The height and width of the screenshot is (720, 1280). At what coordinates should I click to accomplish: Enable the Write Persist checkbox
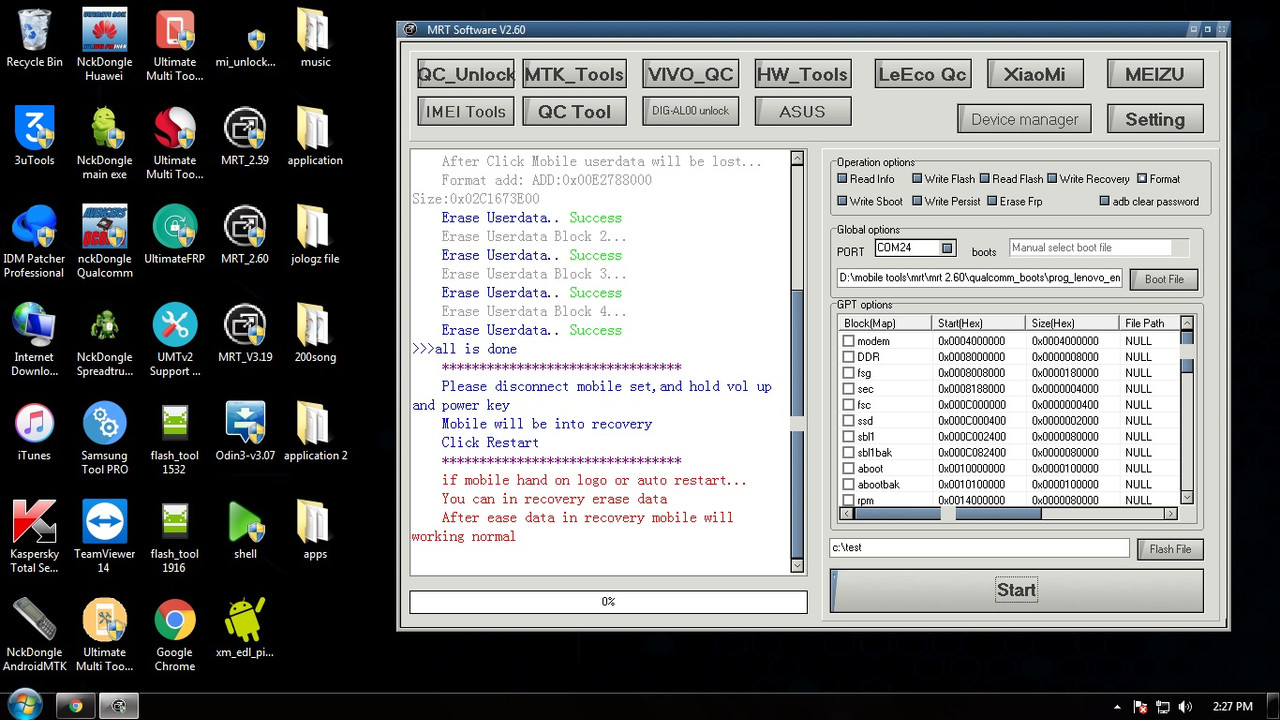917,201
